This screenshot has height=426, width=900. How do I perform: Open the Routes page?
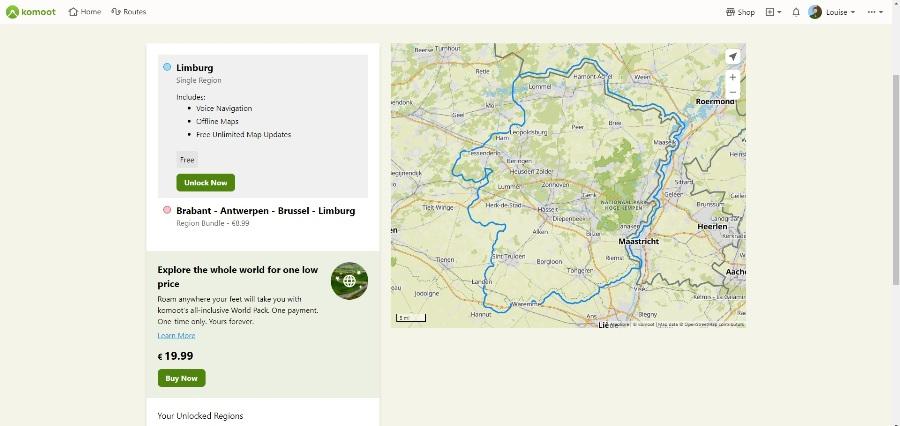[x=129, y=12]
